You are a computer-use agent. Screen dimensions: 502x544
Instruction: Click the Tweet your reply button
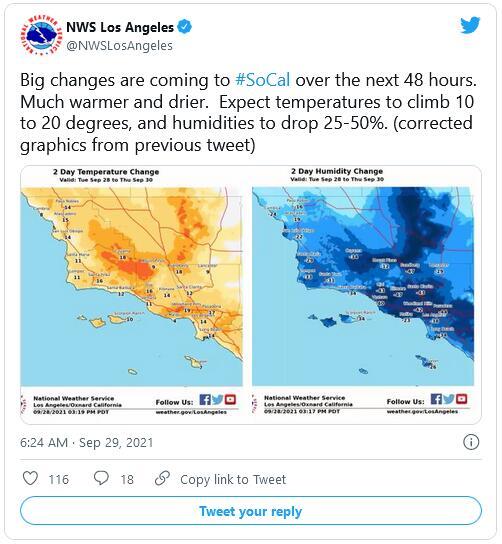pyautogui.click(x=251, y=511)
